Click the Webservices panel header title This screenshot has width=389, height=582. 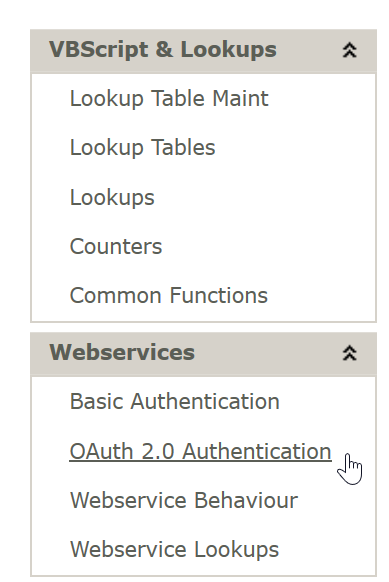(122, 352)
